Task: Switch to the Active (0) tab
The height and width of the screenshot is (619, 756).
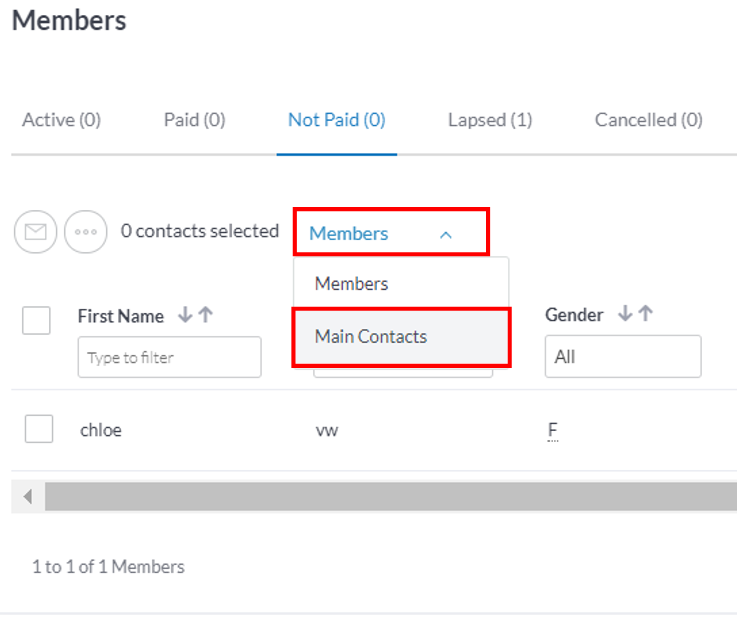Action: (x=61, y=120)
